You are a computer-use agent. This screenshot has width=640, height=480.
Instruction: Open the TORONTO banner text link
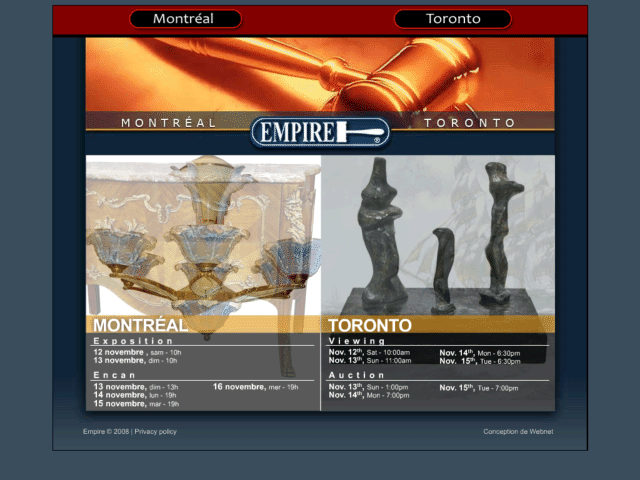pyautogui.click(x=469, y=123)
